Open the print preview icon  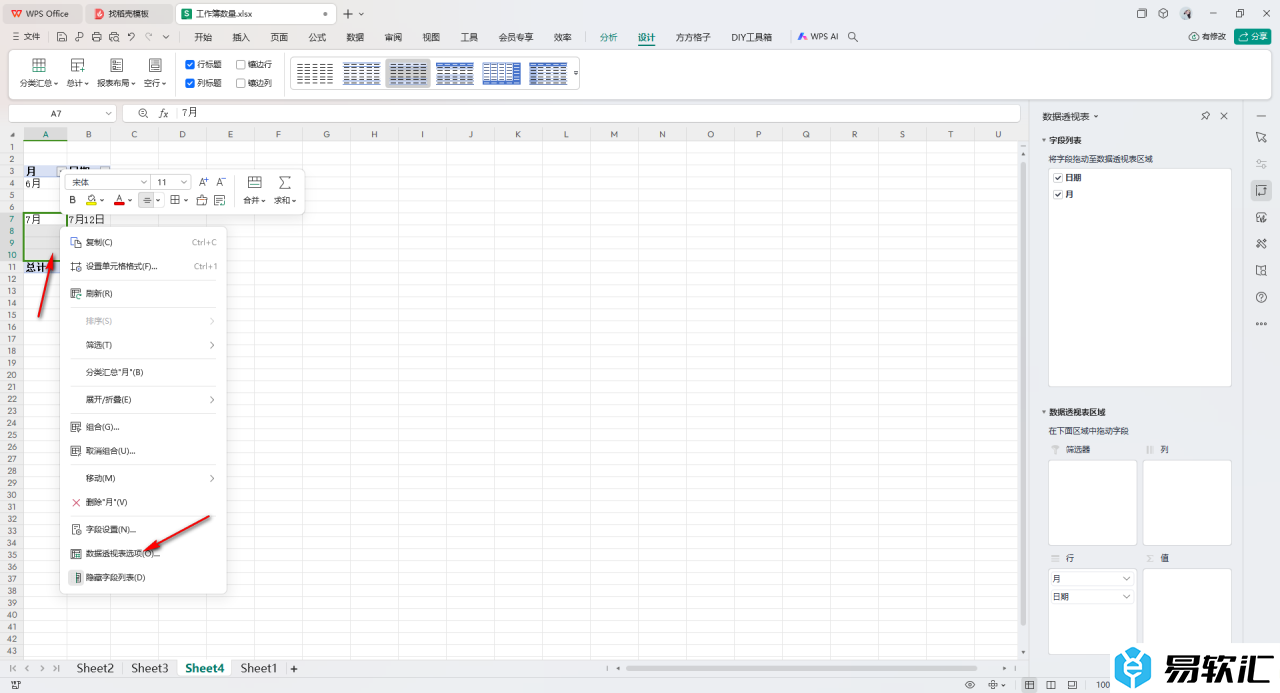pos(114,37)
